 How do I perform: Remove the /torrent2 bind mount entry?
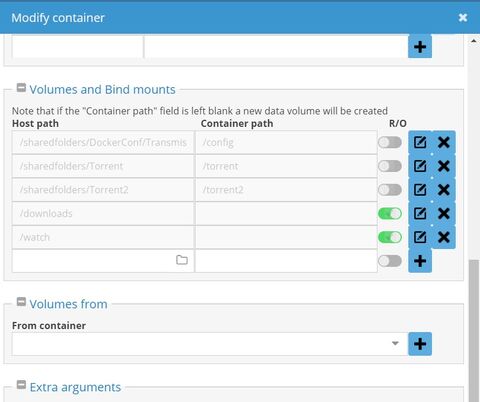click(444, 190)
